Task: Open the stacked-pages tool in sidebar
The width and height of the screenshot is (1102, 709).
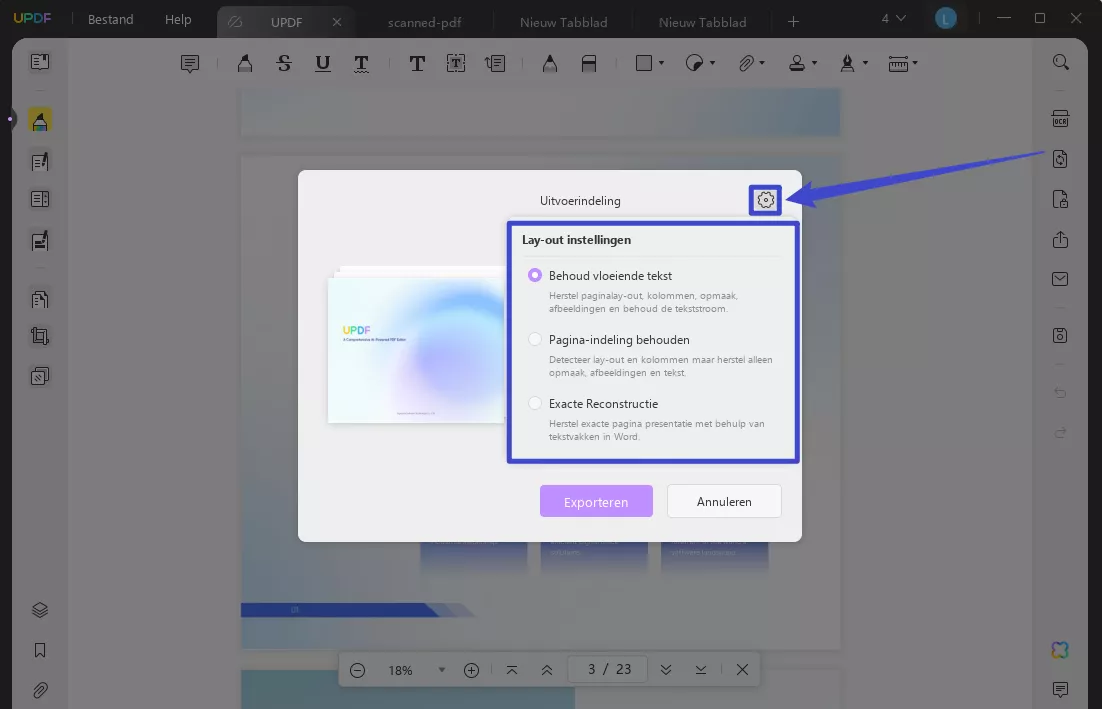Action: click(40, 377)
